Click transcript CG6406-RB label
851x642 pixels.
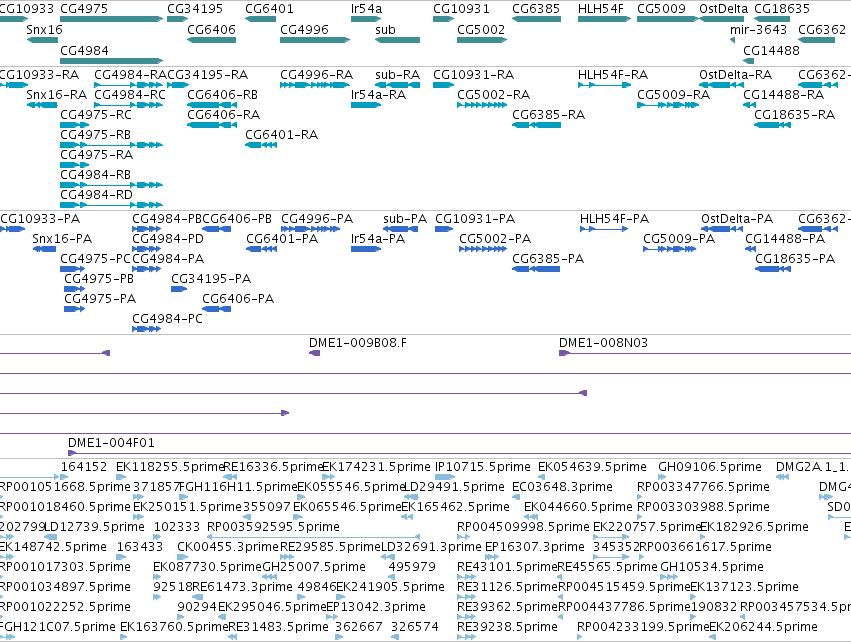[x=223, y=94]
